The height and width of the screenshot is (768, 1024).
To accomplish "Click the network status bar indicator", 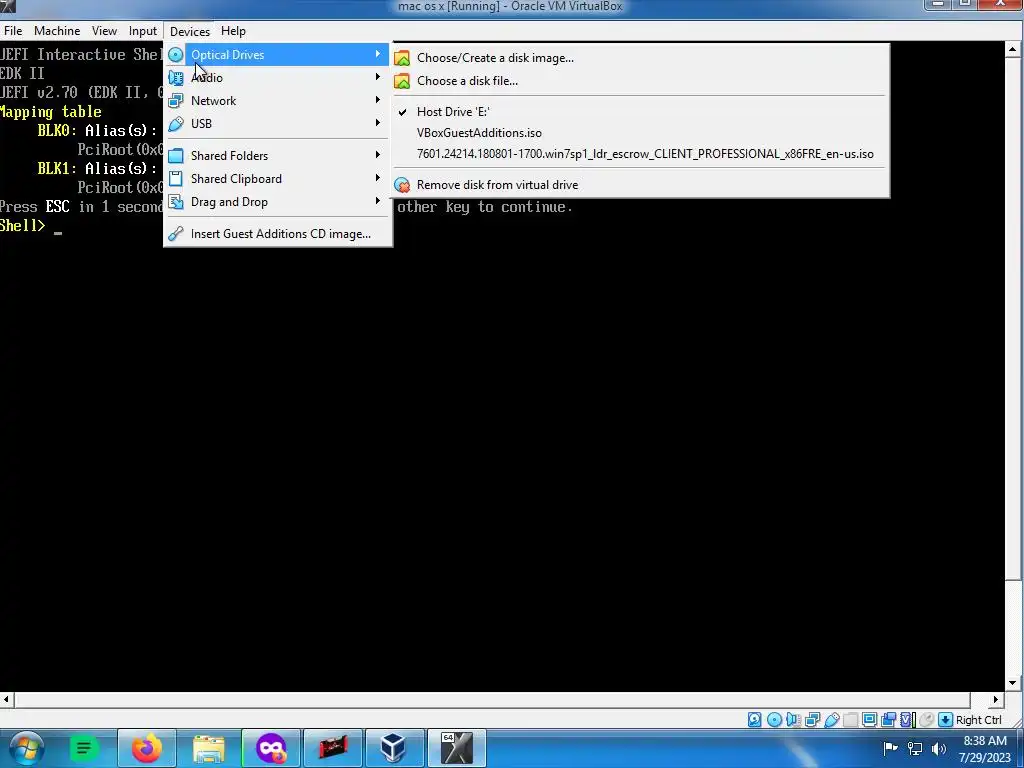I will pos(812,720).
